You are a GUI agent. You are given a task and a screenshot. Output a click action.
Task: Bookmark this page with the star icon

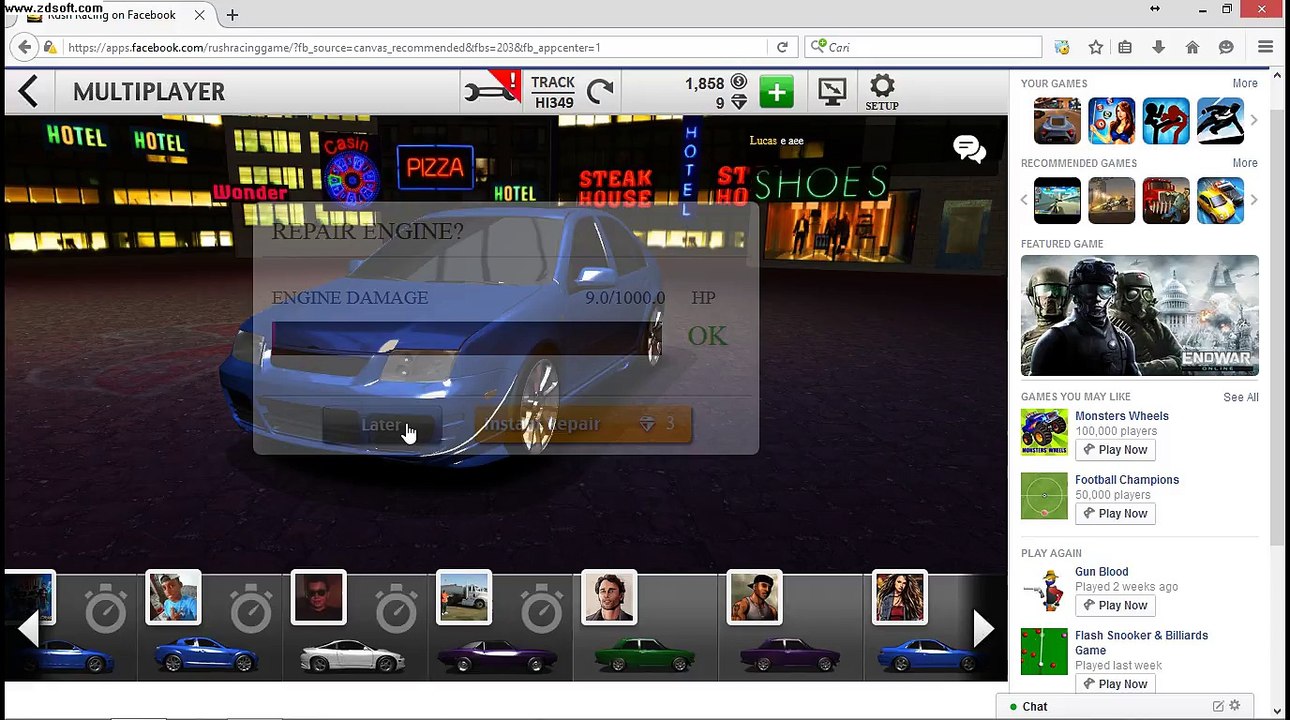pyautogui.click(x=1096, y=47)
